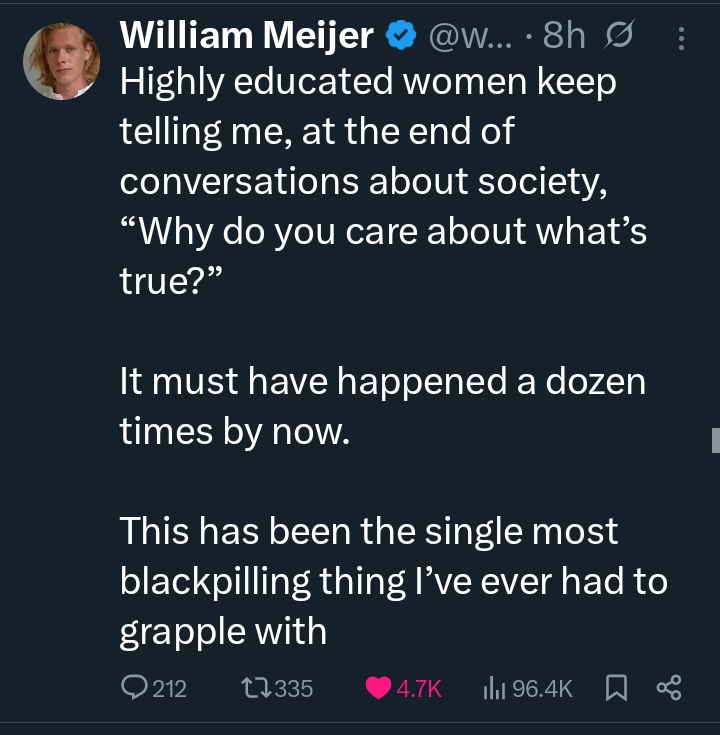Click the 335 reposts count

tap(293, 688)
